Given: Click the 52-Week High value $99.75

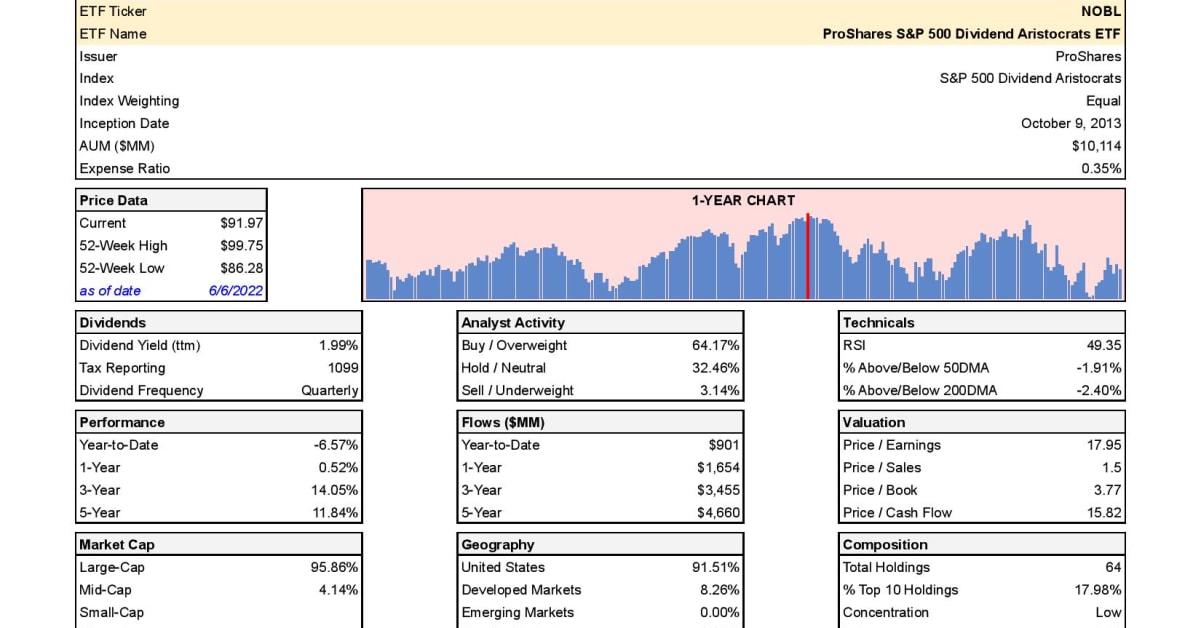Looking at the screenshot, I should [x=242, y=245].
